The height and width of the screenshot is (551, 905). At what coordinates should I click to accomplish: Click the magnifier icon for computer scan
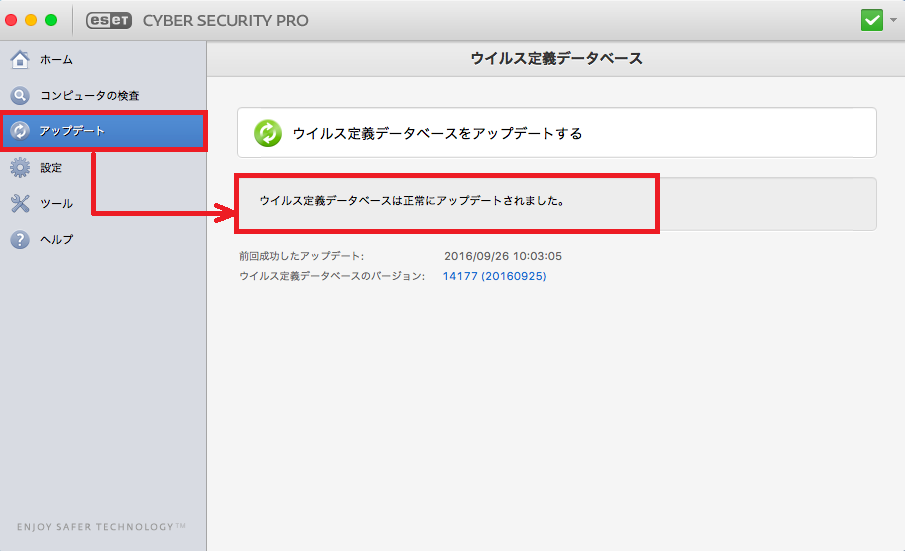(20, 95)
